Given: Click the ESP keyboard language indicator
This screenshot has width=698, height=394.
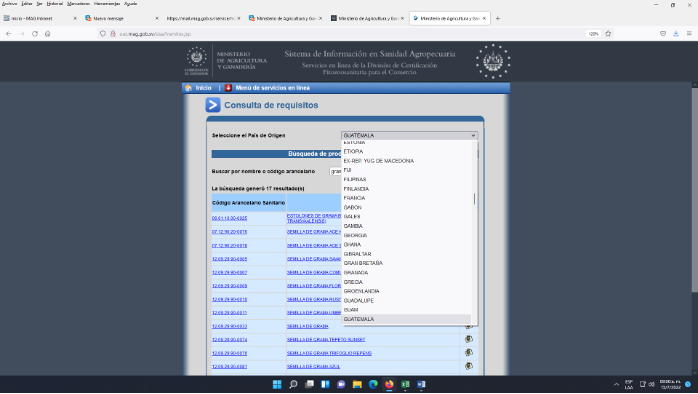Looking at the screenshot, I should 629,384.
